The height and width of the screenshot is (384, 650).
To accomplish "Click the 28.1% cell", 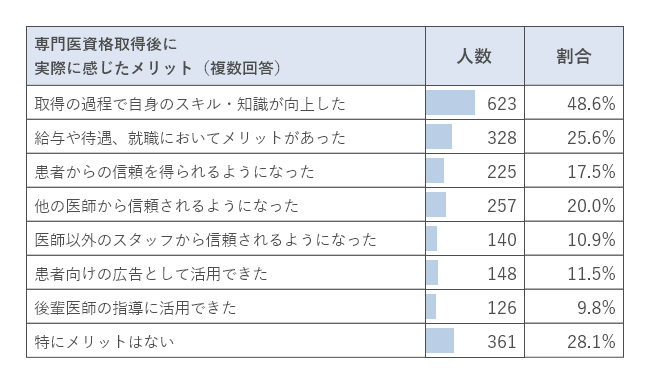I will click(574, 341).
